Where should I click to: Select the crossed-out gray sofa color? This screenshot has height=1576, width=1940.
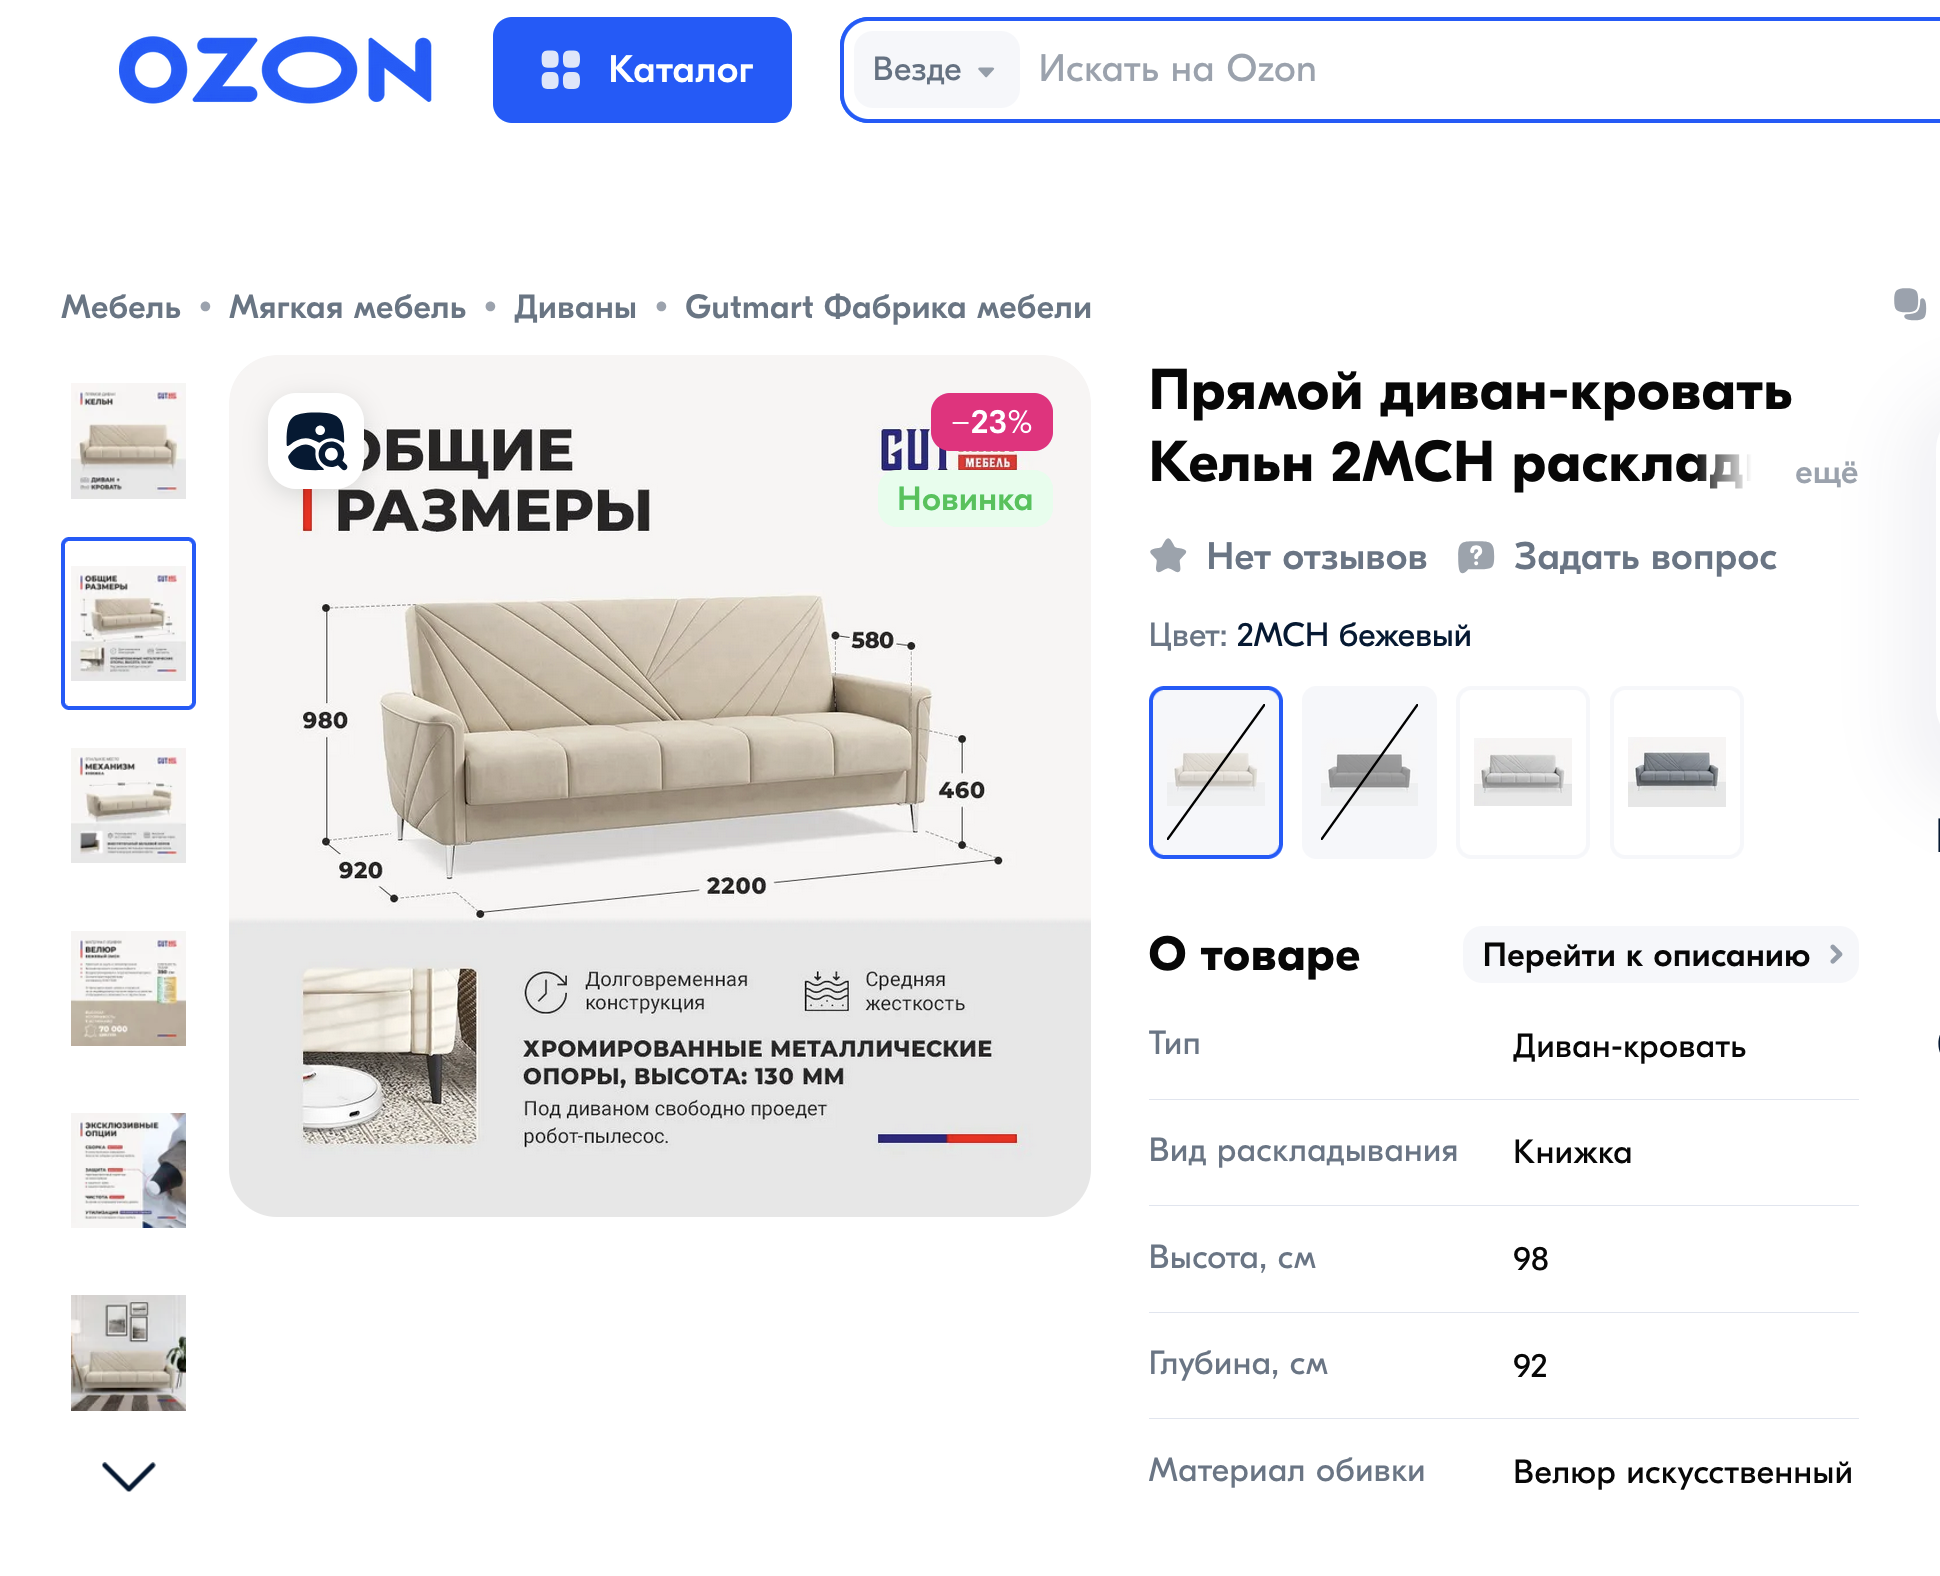click(1369, 772)
